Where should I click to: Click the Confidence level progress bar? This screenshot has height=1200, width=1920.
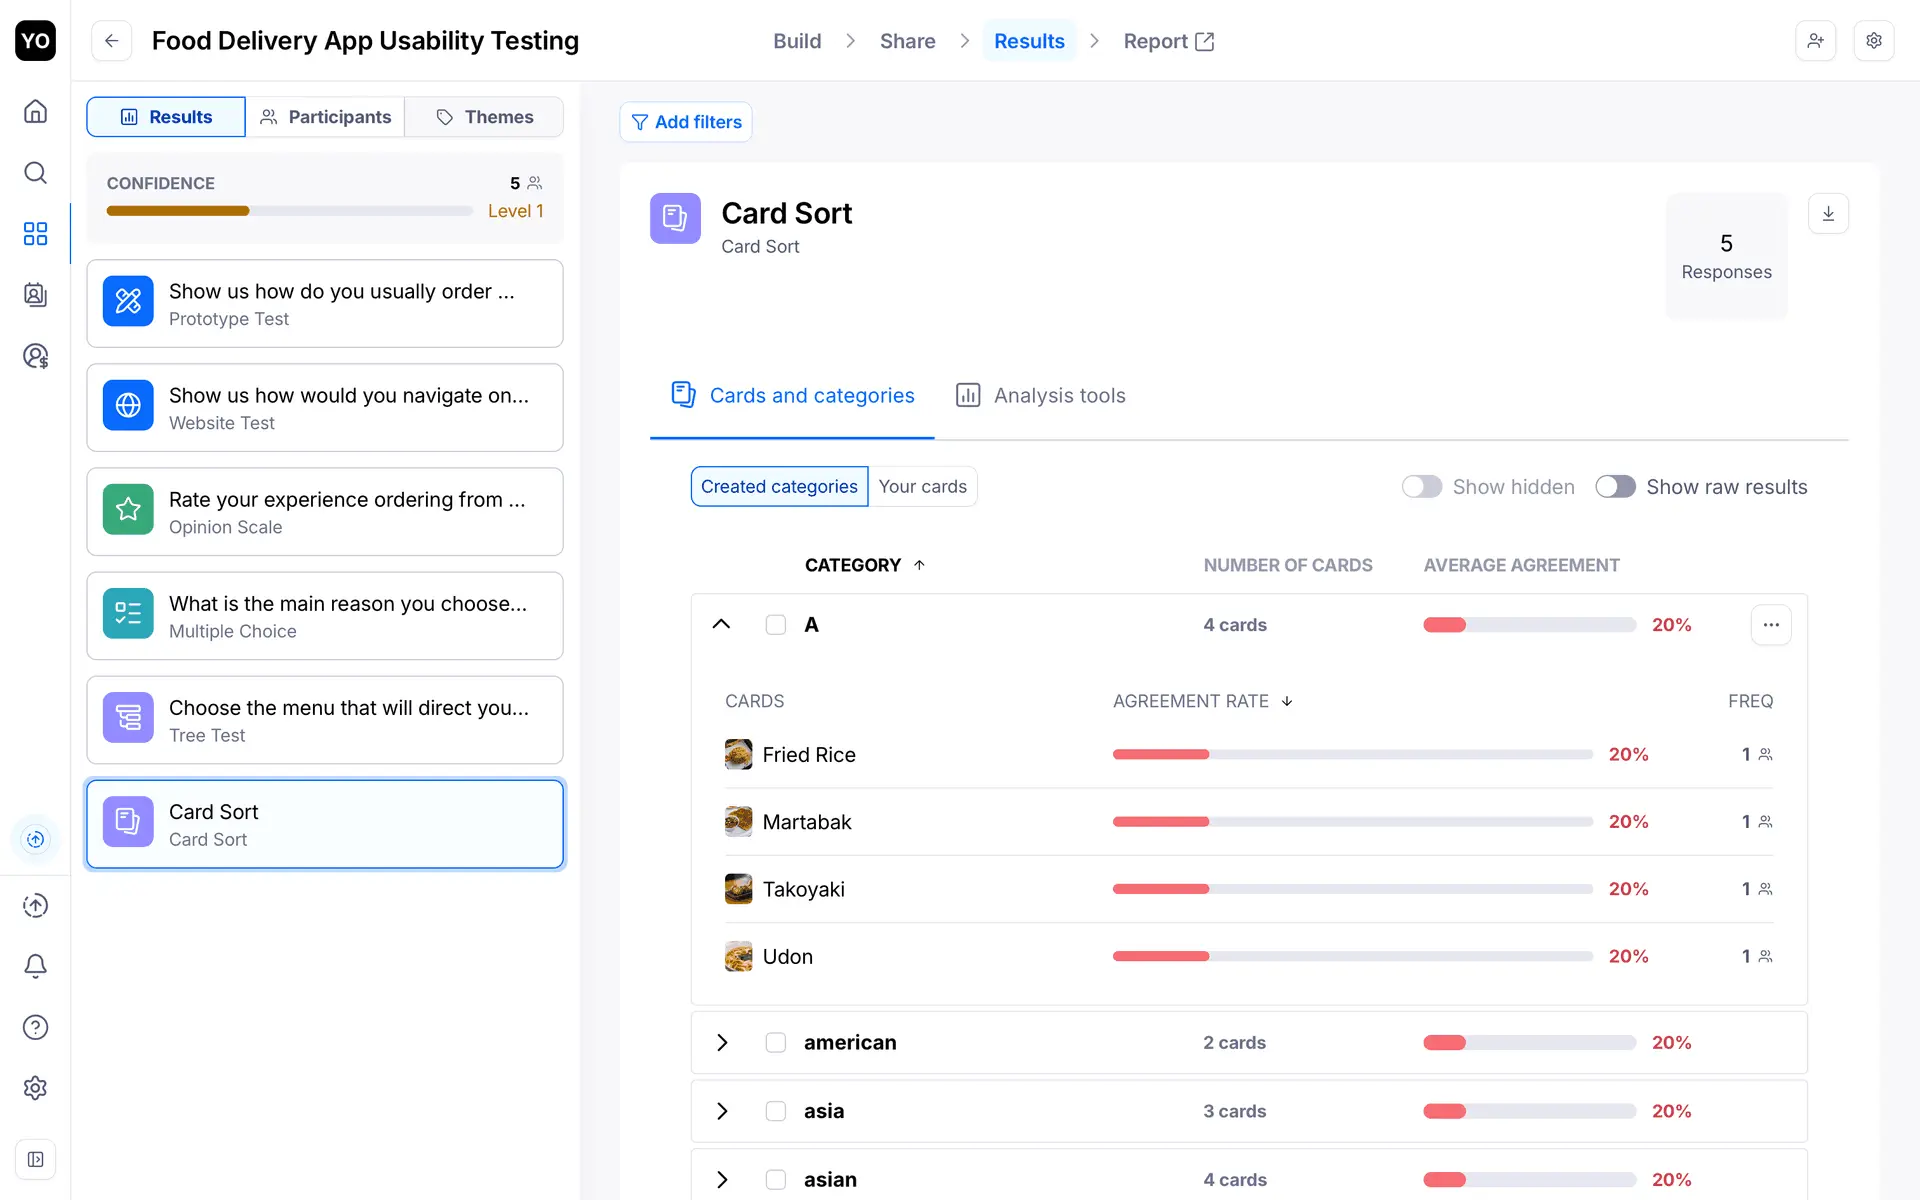[x=289, y=211]
